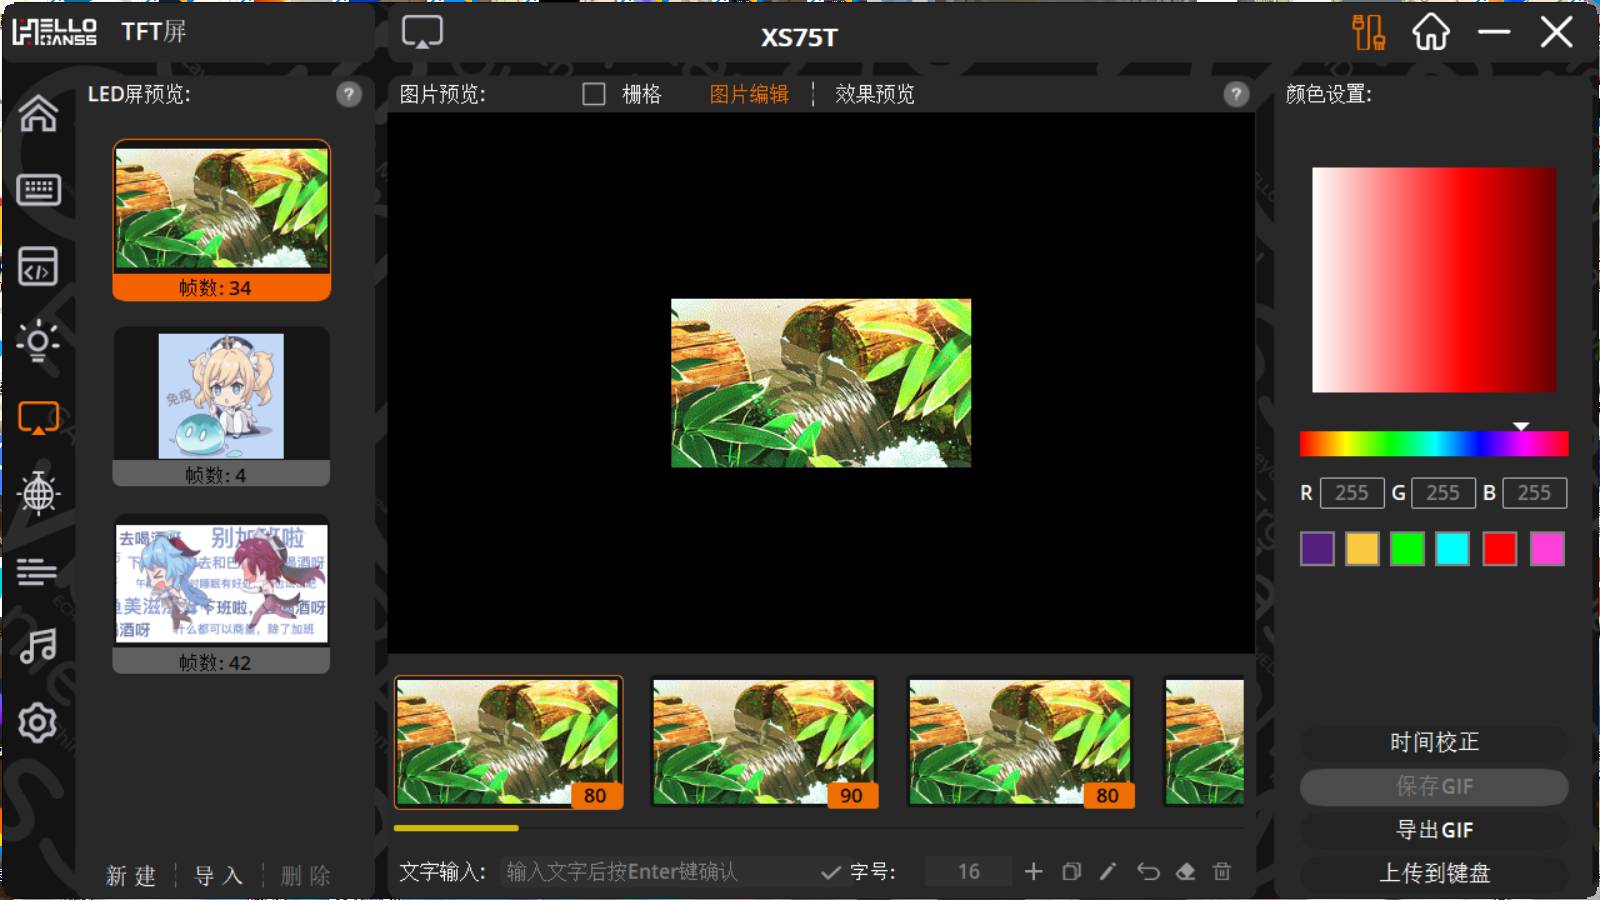Open the home page in the sidebar
1600x900 pixels.
pyautogui.click(x=38, y=113)
